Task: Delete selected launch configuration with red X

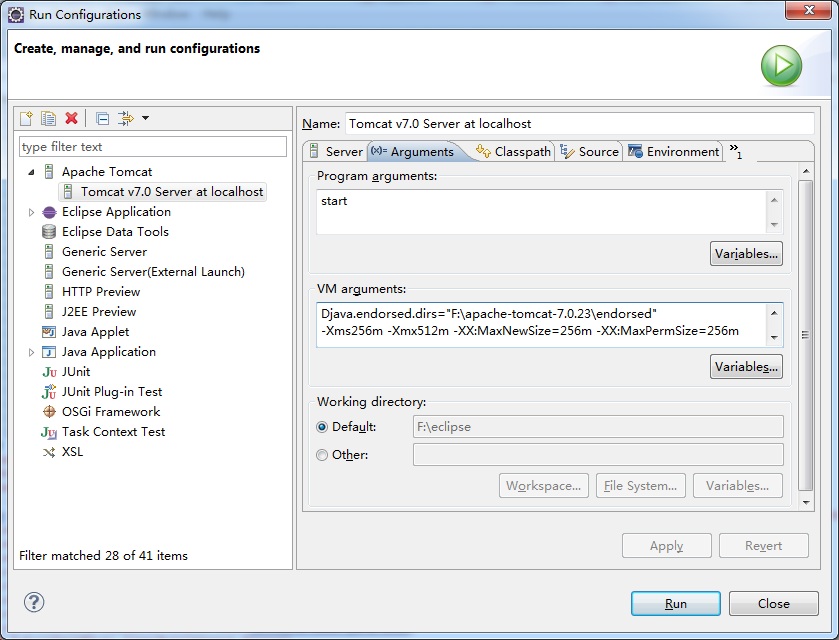Action: tap(71, 118)
